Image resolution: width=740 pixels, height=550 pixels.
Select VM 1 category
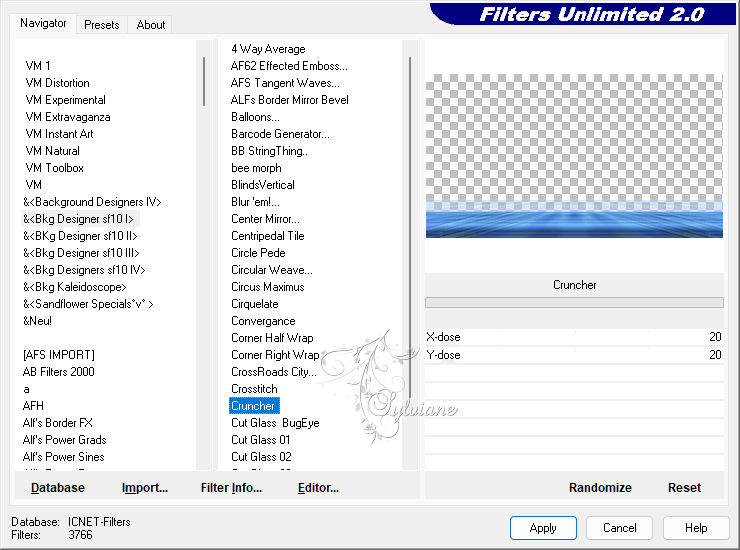click(x=38, y=66)
